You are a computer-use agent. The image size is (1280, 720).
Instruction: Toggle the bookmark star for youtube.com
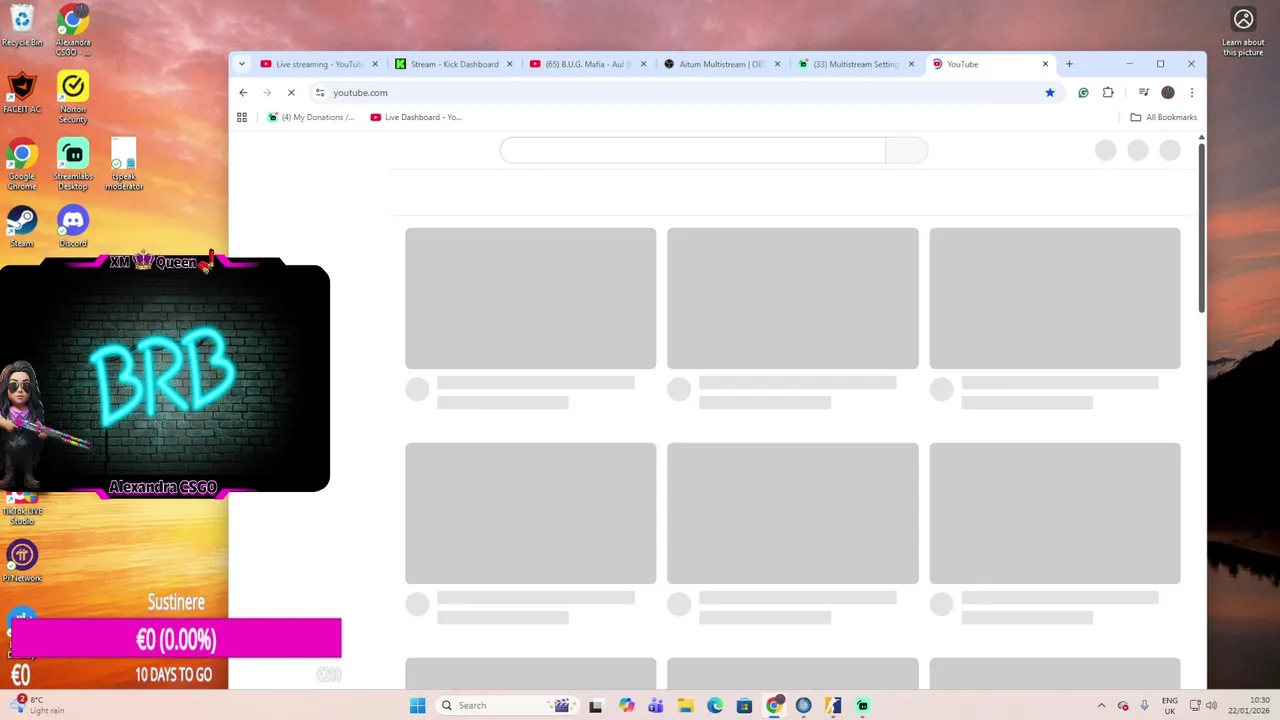coord(1049,92)
